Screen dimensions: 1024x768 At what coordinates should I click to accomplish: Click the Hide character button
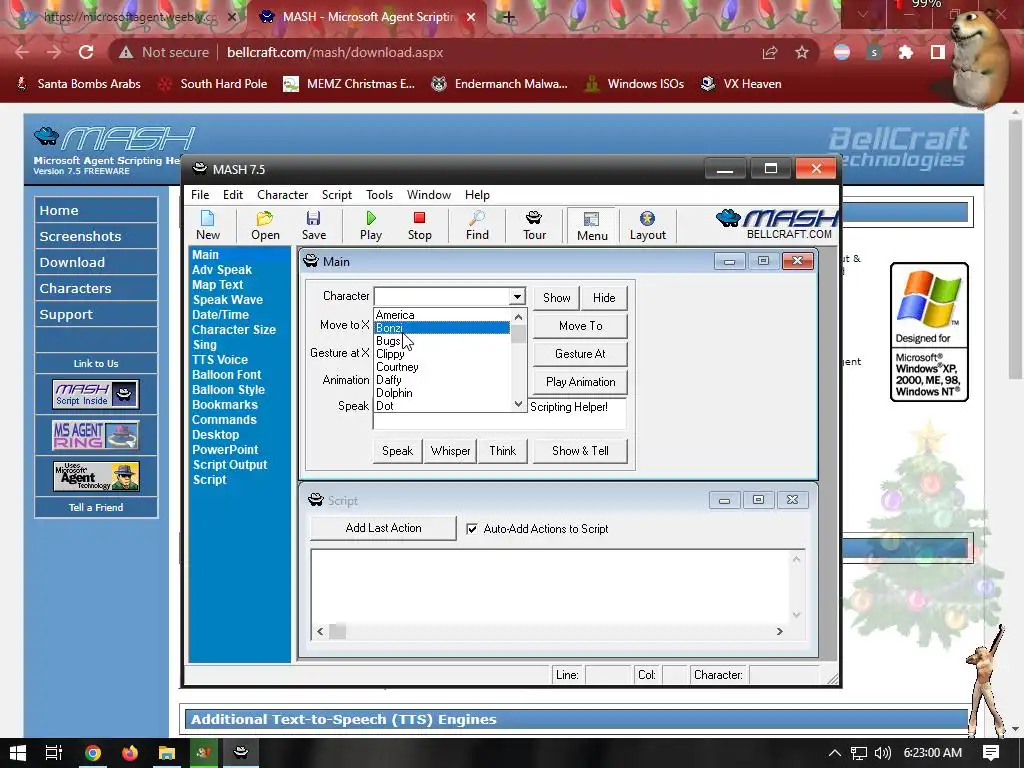point(603,298)
